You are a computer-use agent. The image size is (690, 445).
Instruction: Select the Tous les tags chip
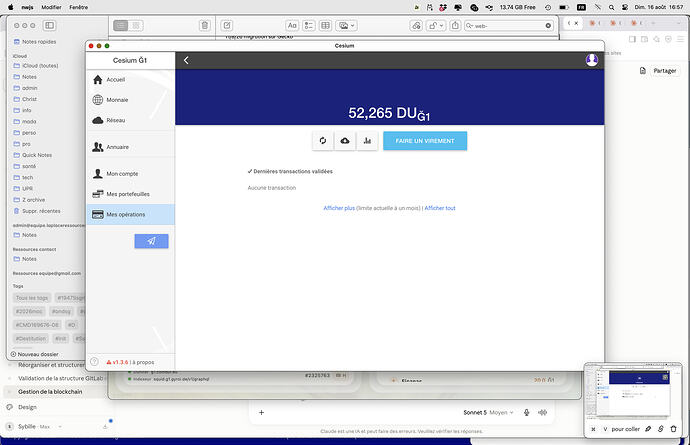coord(32,298)
